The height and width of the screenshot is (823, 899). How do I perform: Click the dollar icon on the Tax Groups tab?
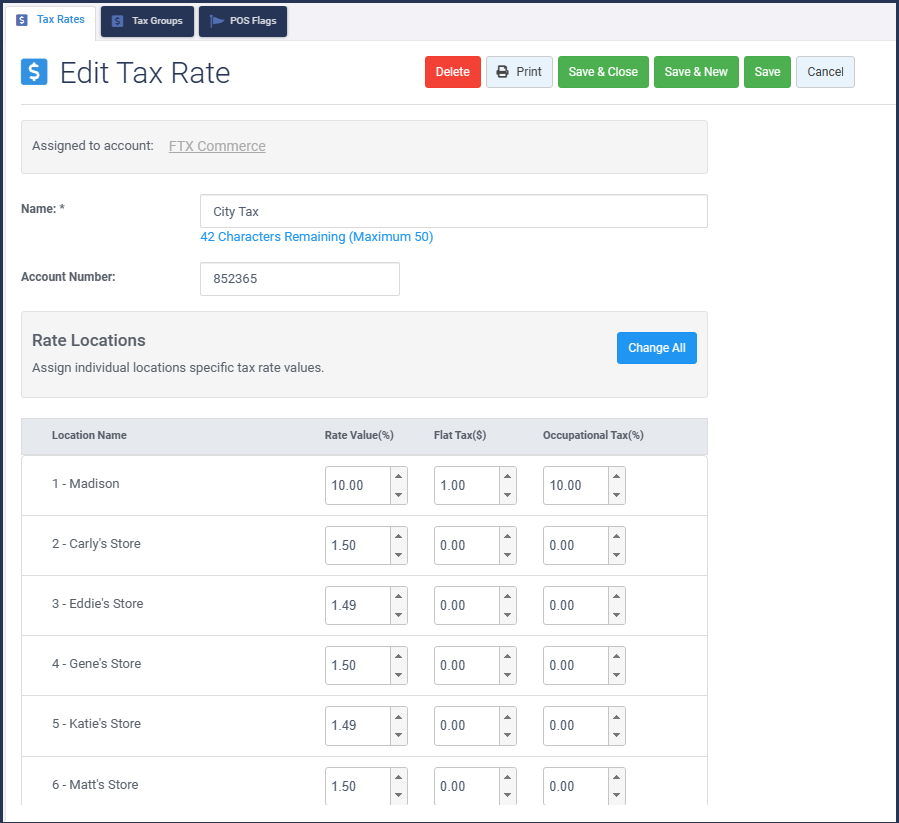tap(116, 20)
